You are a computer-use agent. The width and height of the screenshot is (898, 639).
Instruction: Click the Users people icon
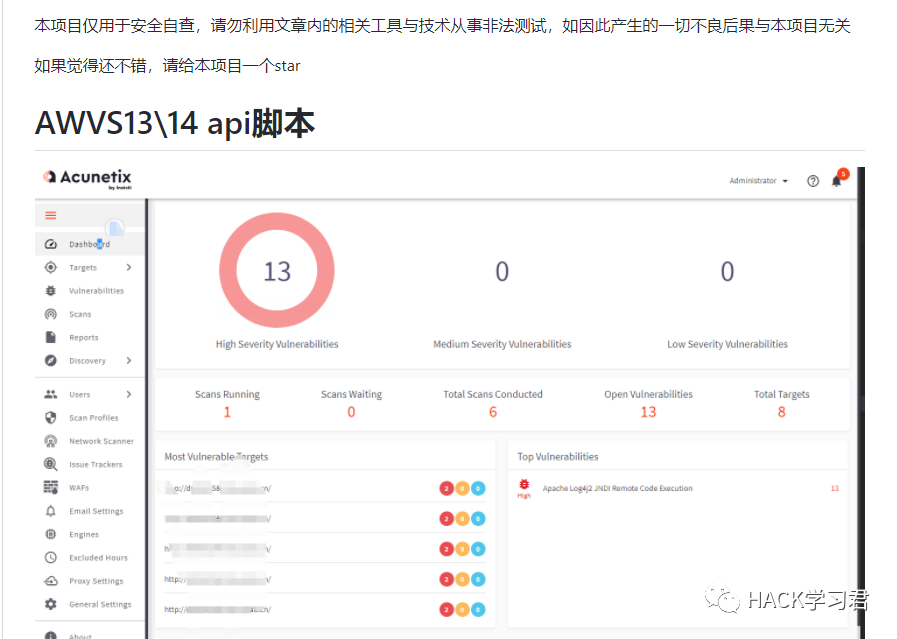tap(50, 395)
